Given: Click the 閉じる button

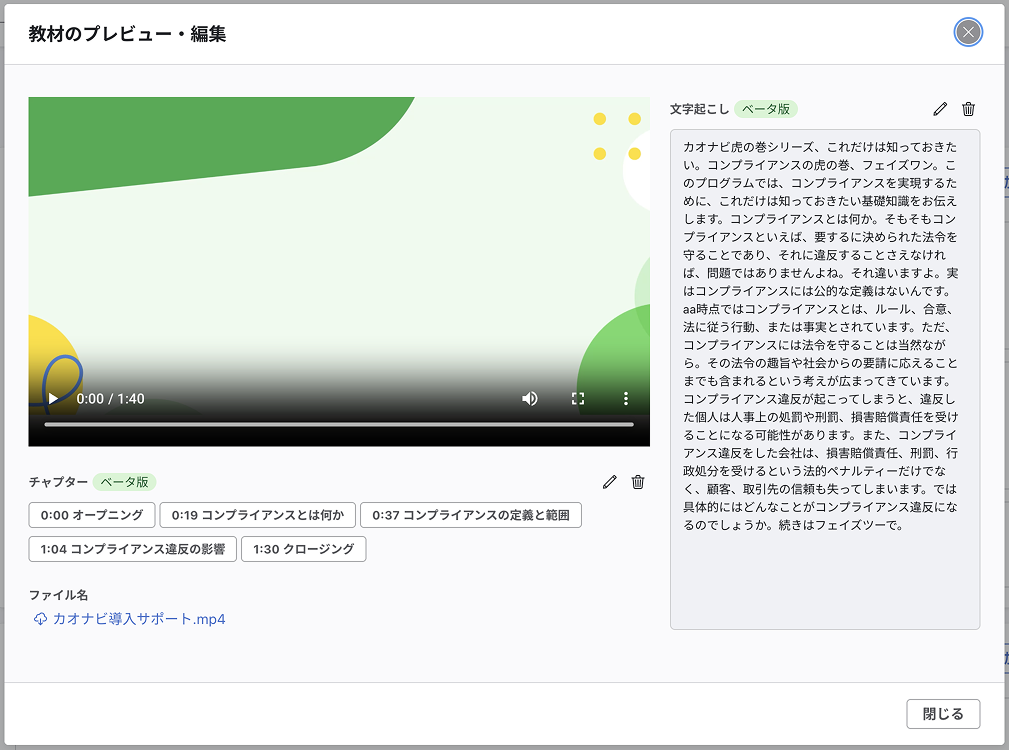Looking at the screenshot, I should 944,714.
